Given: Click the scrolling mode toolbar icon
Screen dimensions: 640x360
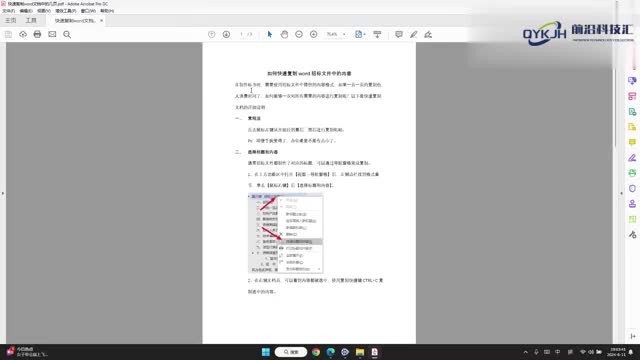Looking at the screenshot, I should 377,34.
